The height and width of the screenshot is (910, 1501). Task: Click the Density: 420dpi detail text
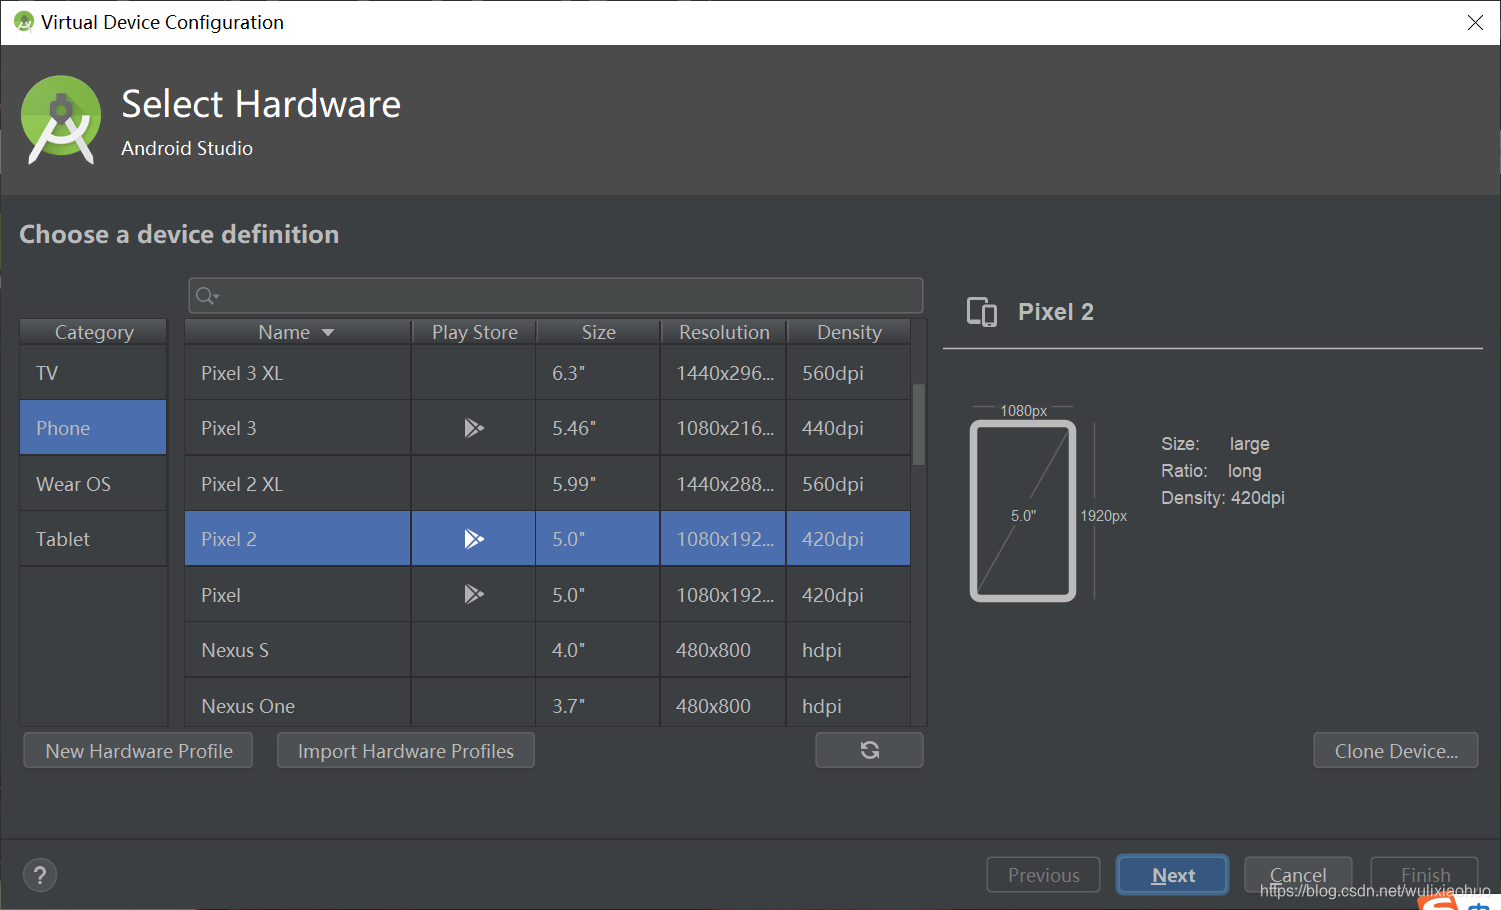pyautogui.click(x=1222, y=498)
